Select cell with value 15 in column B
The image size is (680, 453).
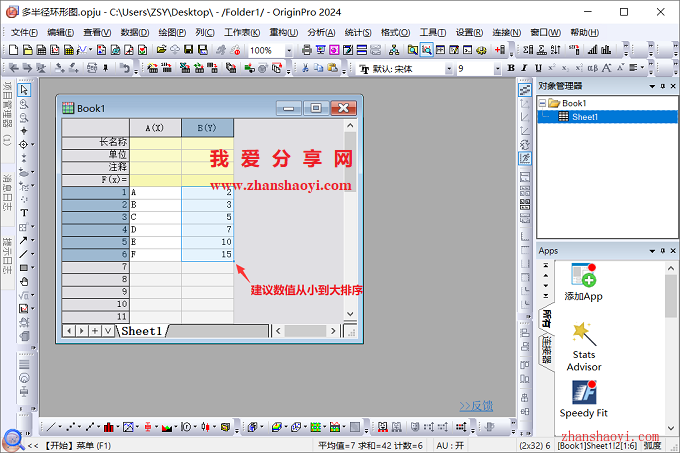(x=207, y=254)
